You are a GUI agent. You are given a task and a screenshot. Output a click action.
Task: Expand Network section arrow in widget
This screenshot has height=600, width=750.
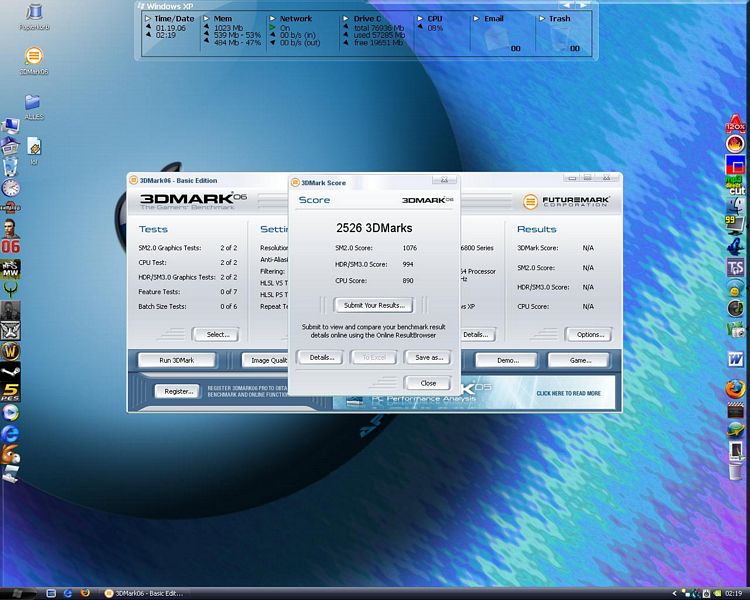click(273, 19)
